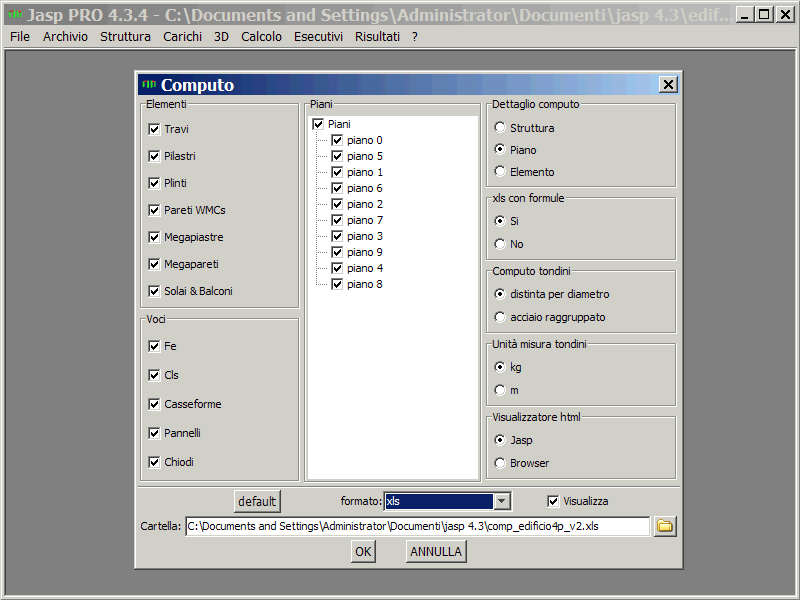Open the Struttura menu

[125, 36]
